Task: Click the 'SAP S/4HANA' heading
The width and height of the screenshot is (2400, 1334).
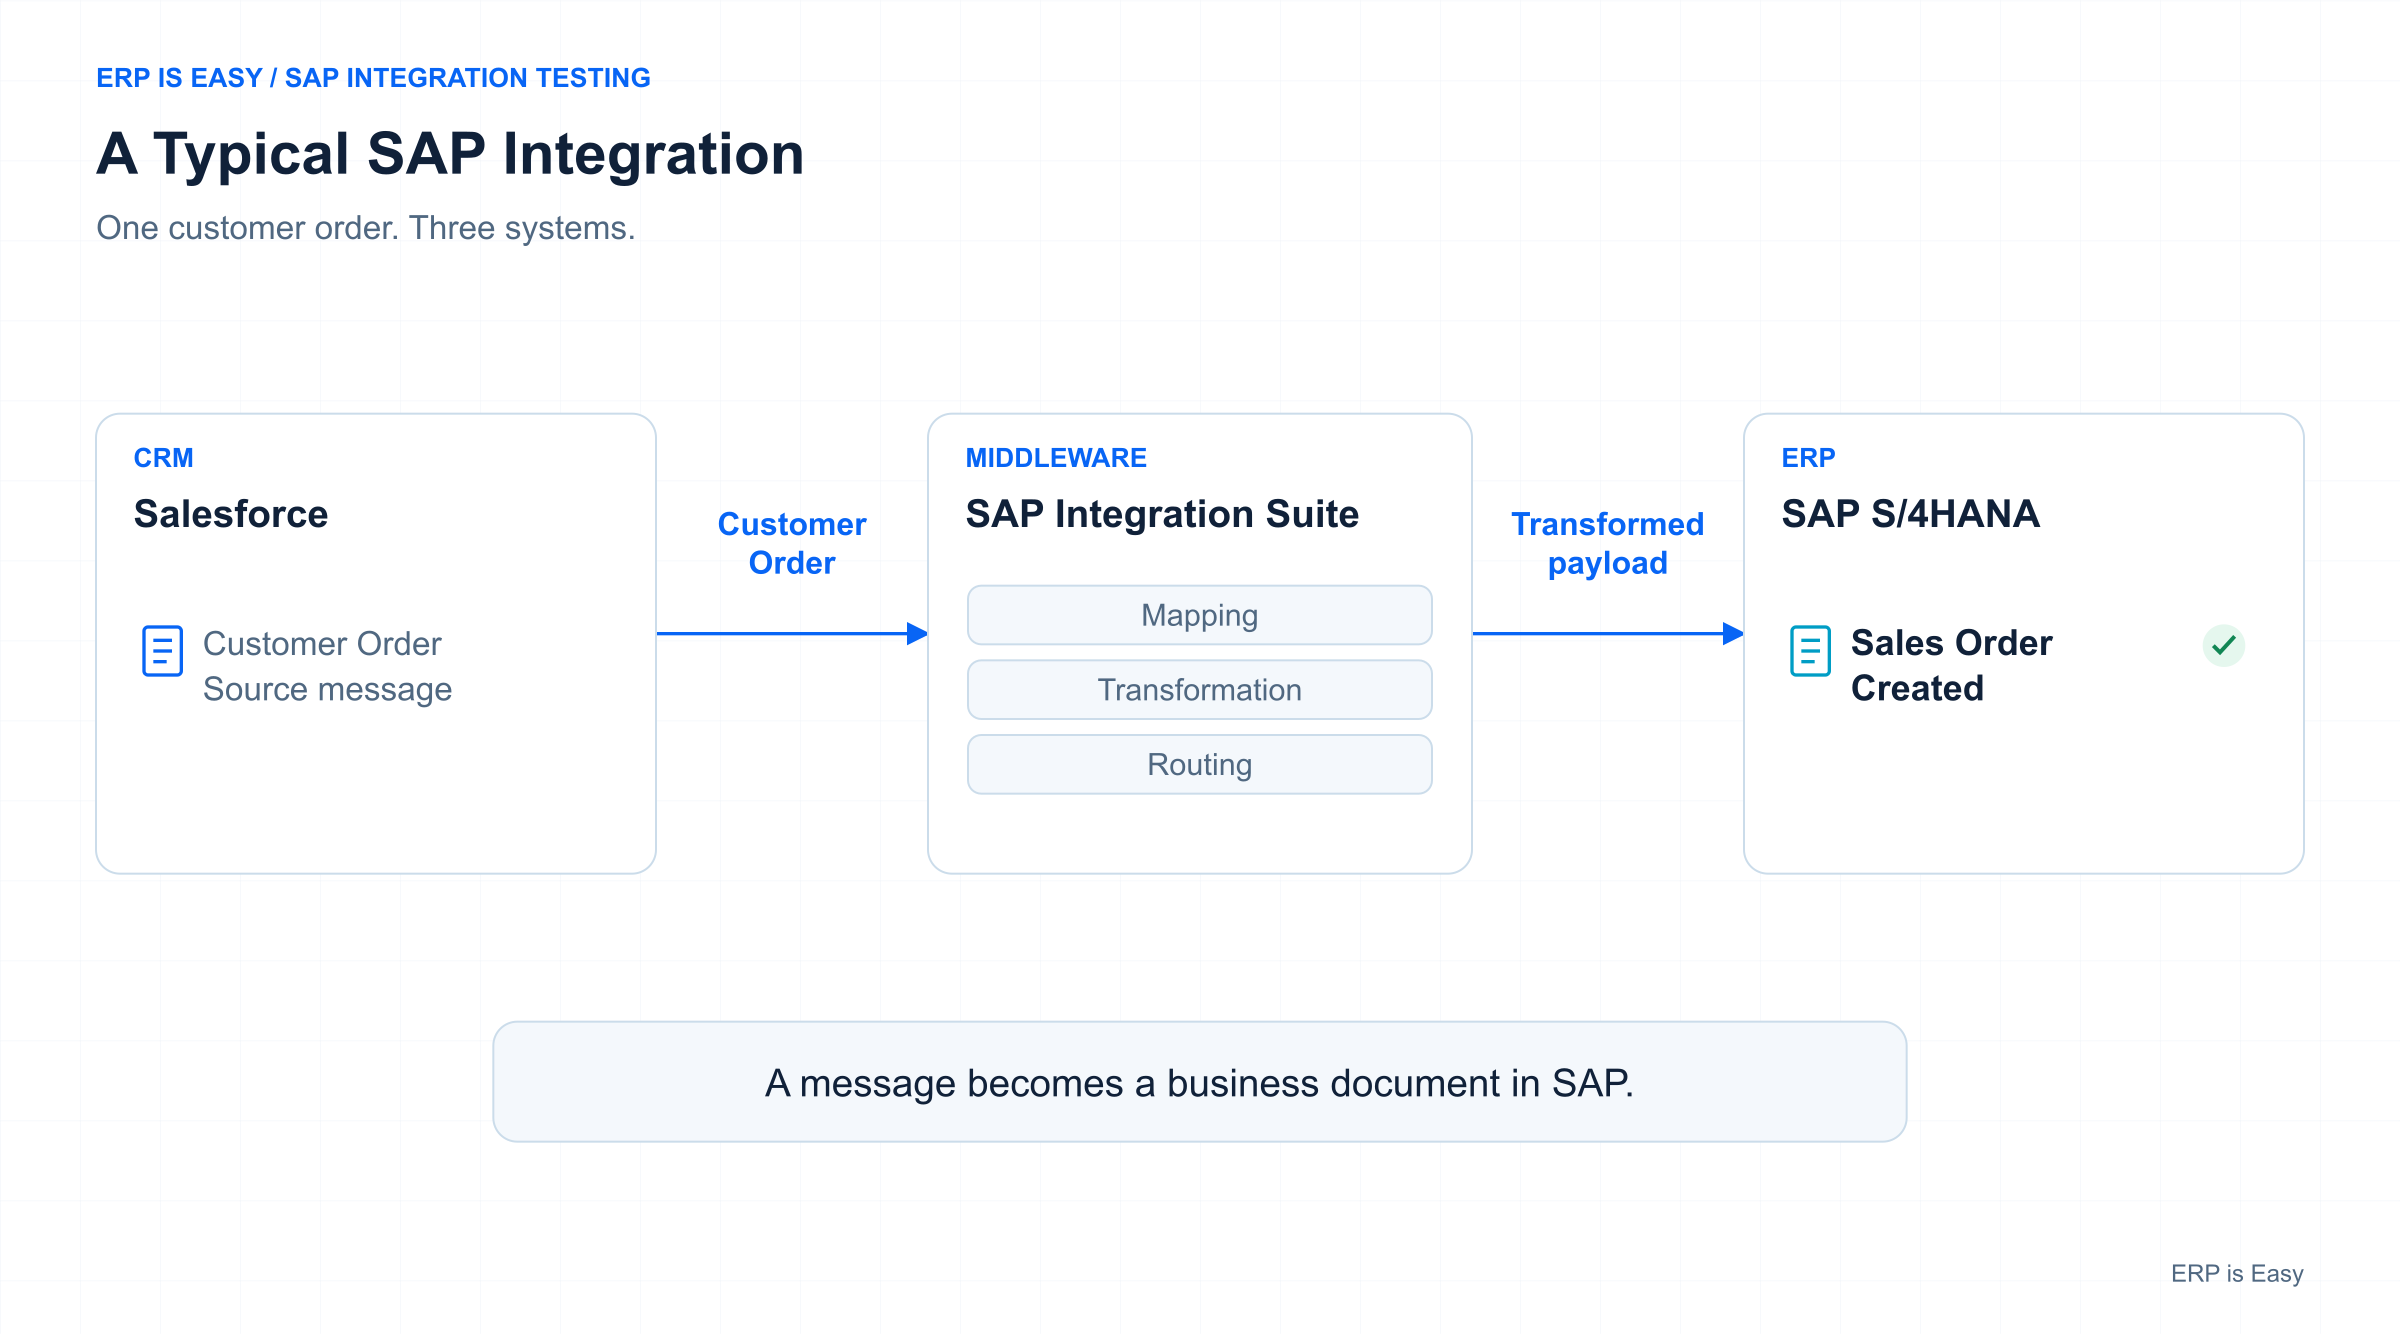Action: pos(1911,514)
